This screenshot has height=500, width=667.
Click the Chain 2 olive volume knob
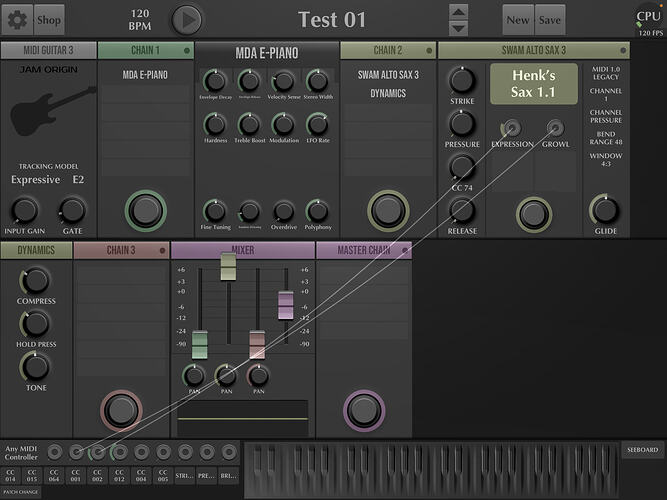click(x=388, y=211)
